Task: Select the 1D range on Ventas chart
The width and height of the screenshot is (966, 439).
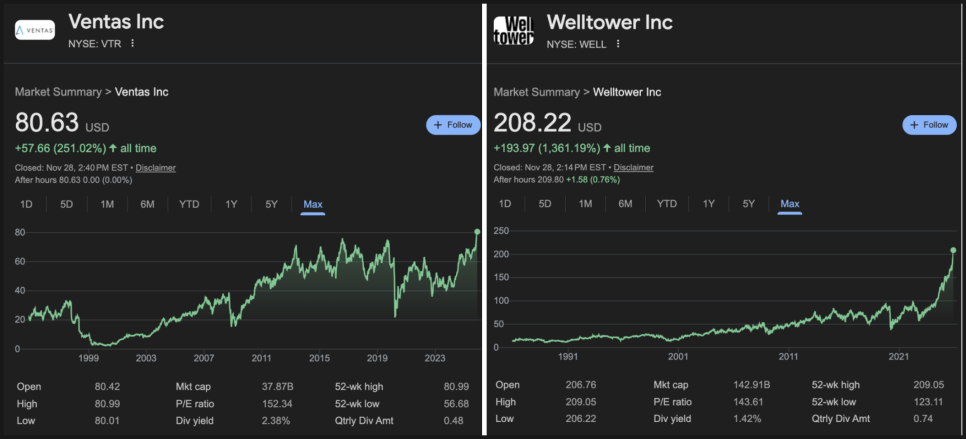Action: [x=27, y=204]
